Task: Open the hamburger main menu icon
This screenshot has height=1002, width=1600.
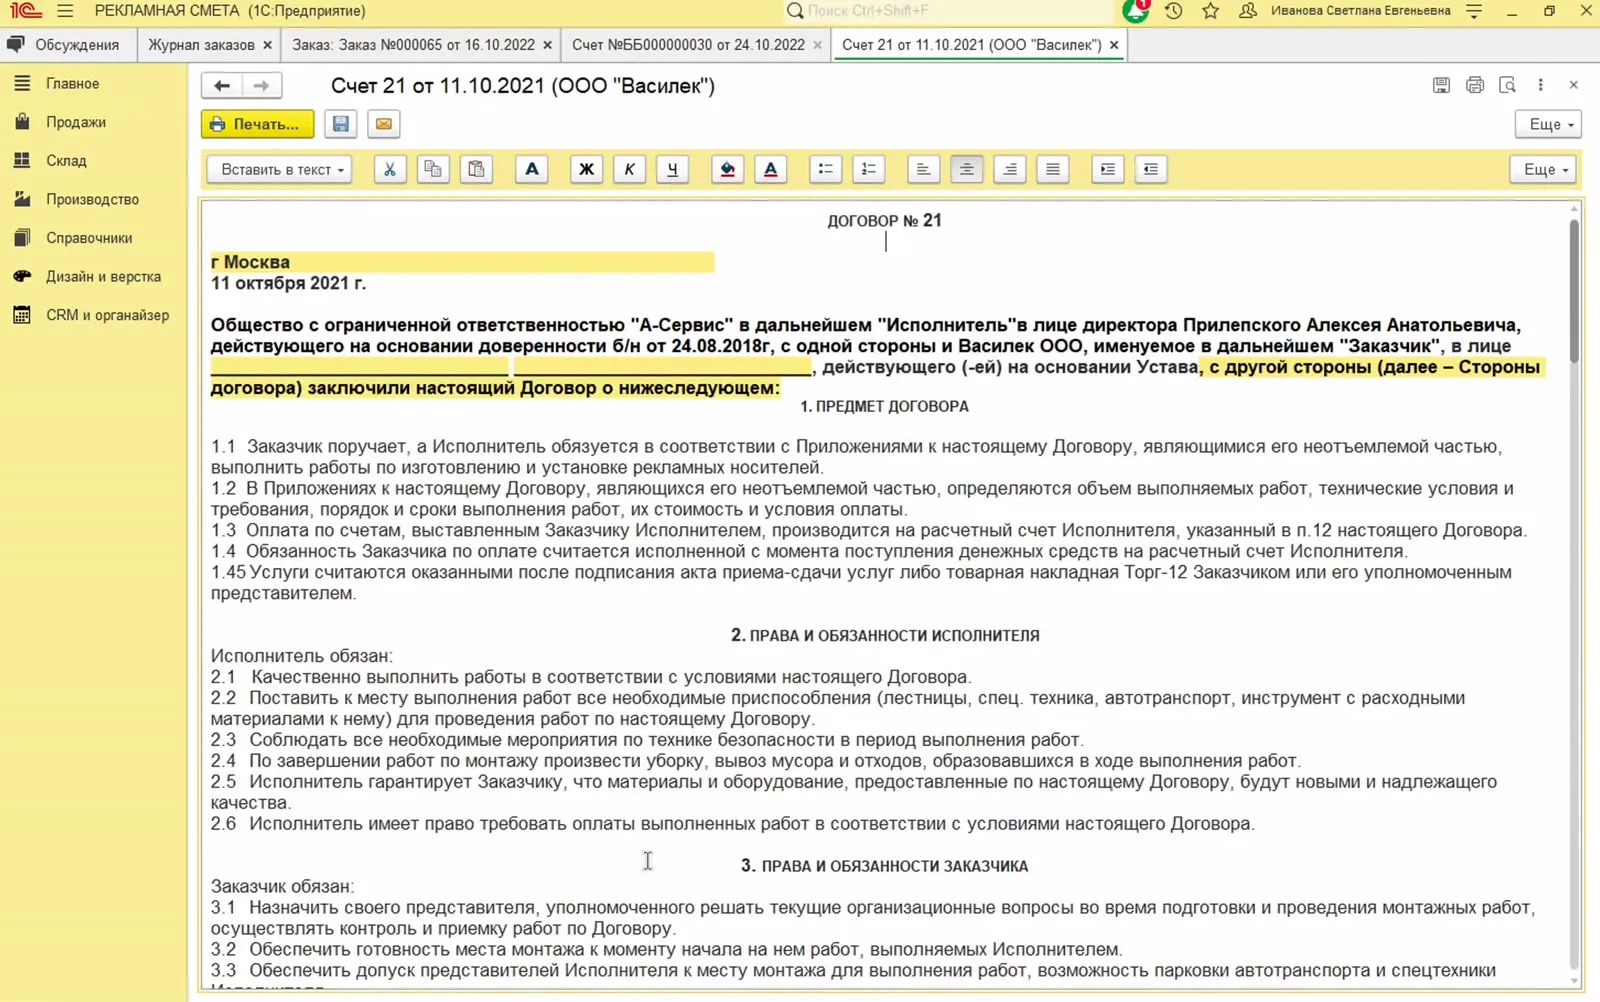Action: [65, 11]
